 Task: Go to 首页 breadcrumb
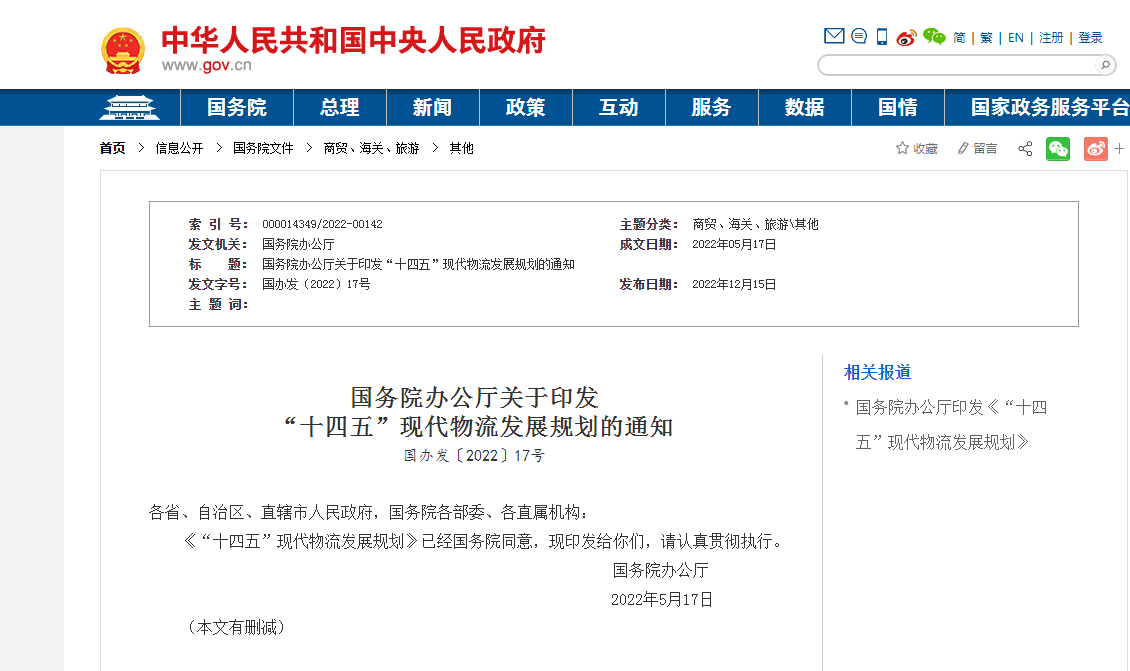tap(112, 148)
